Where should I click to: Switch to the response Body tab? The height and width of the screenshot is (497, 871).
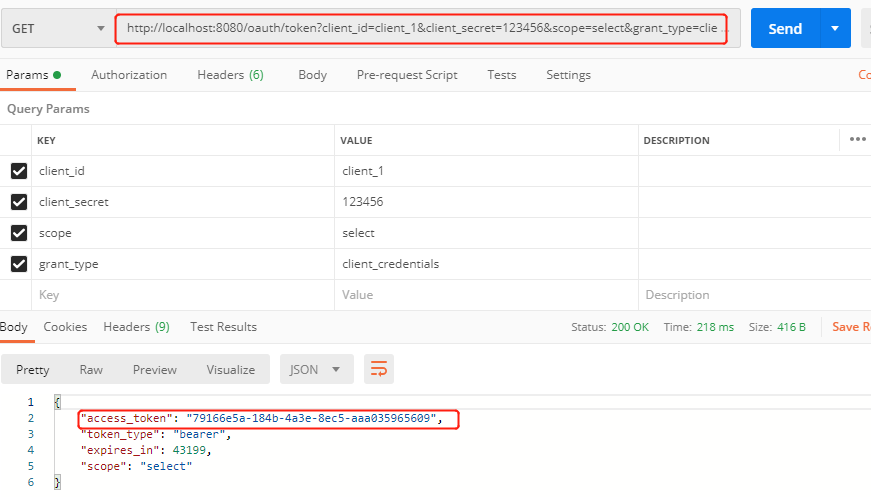[x=14, y=327]
